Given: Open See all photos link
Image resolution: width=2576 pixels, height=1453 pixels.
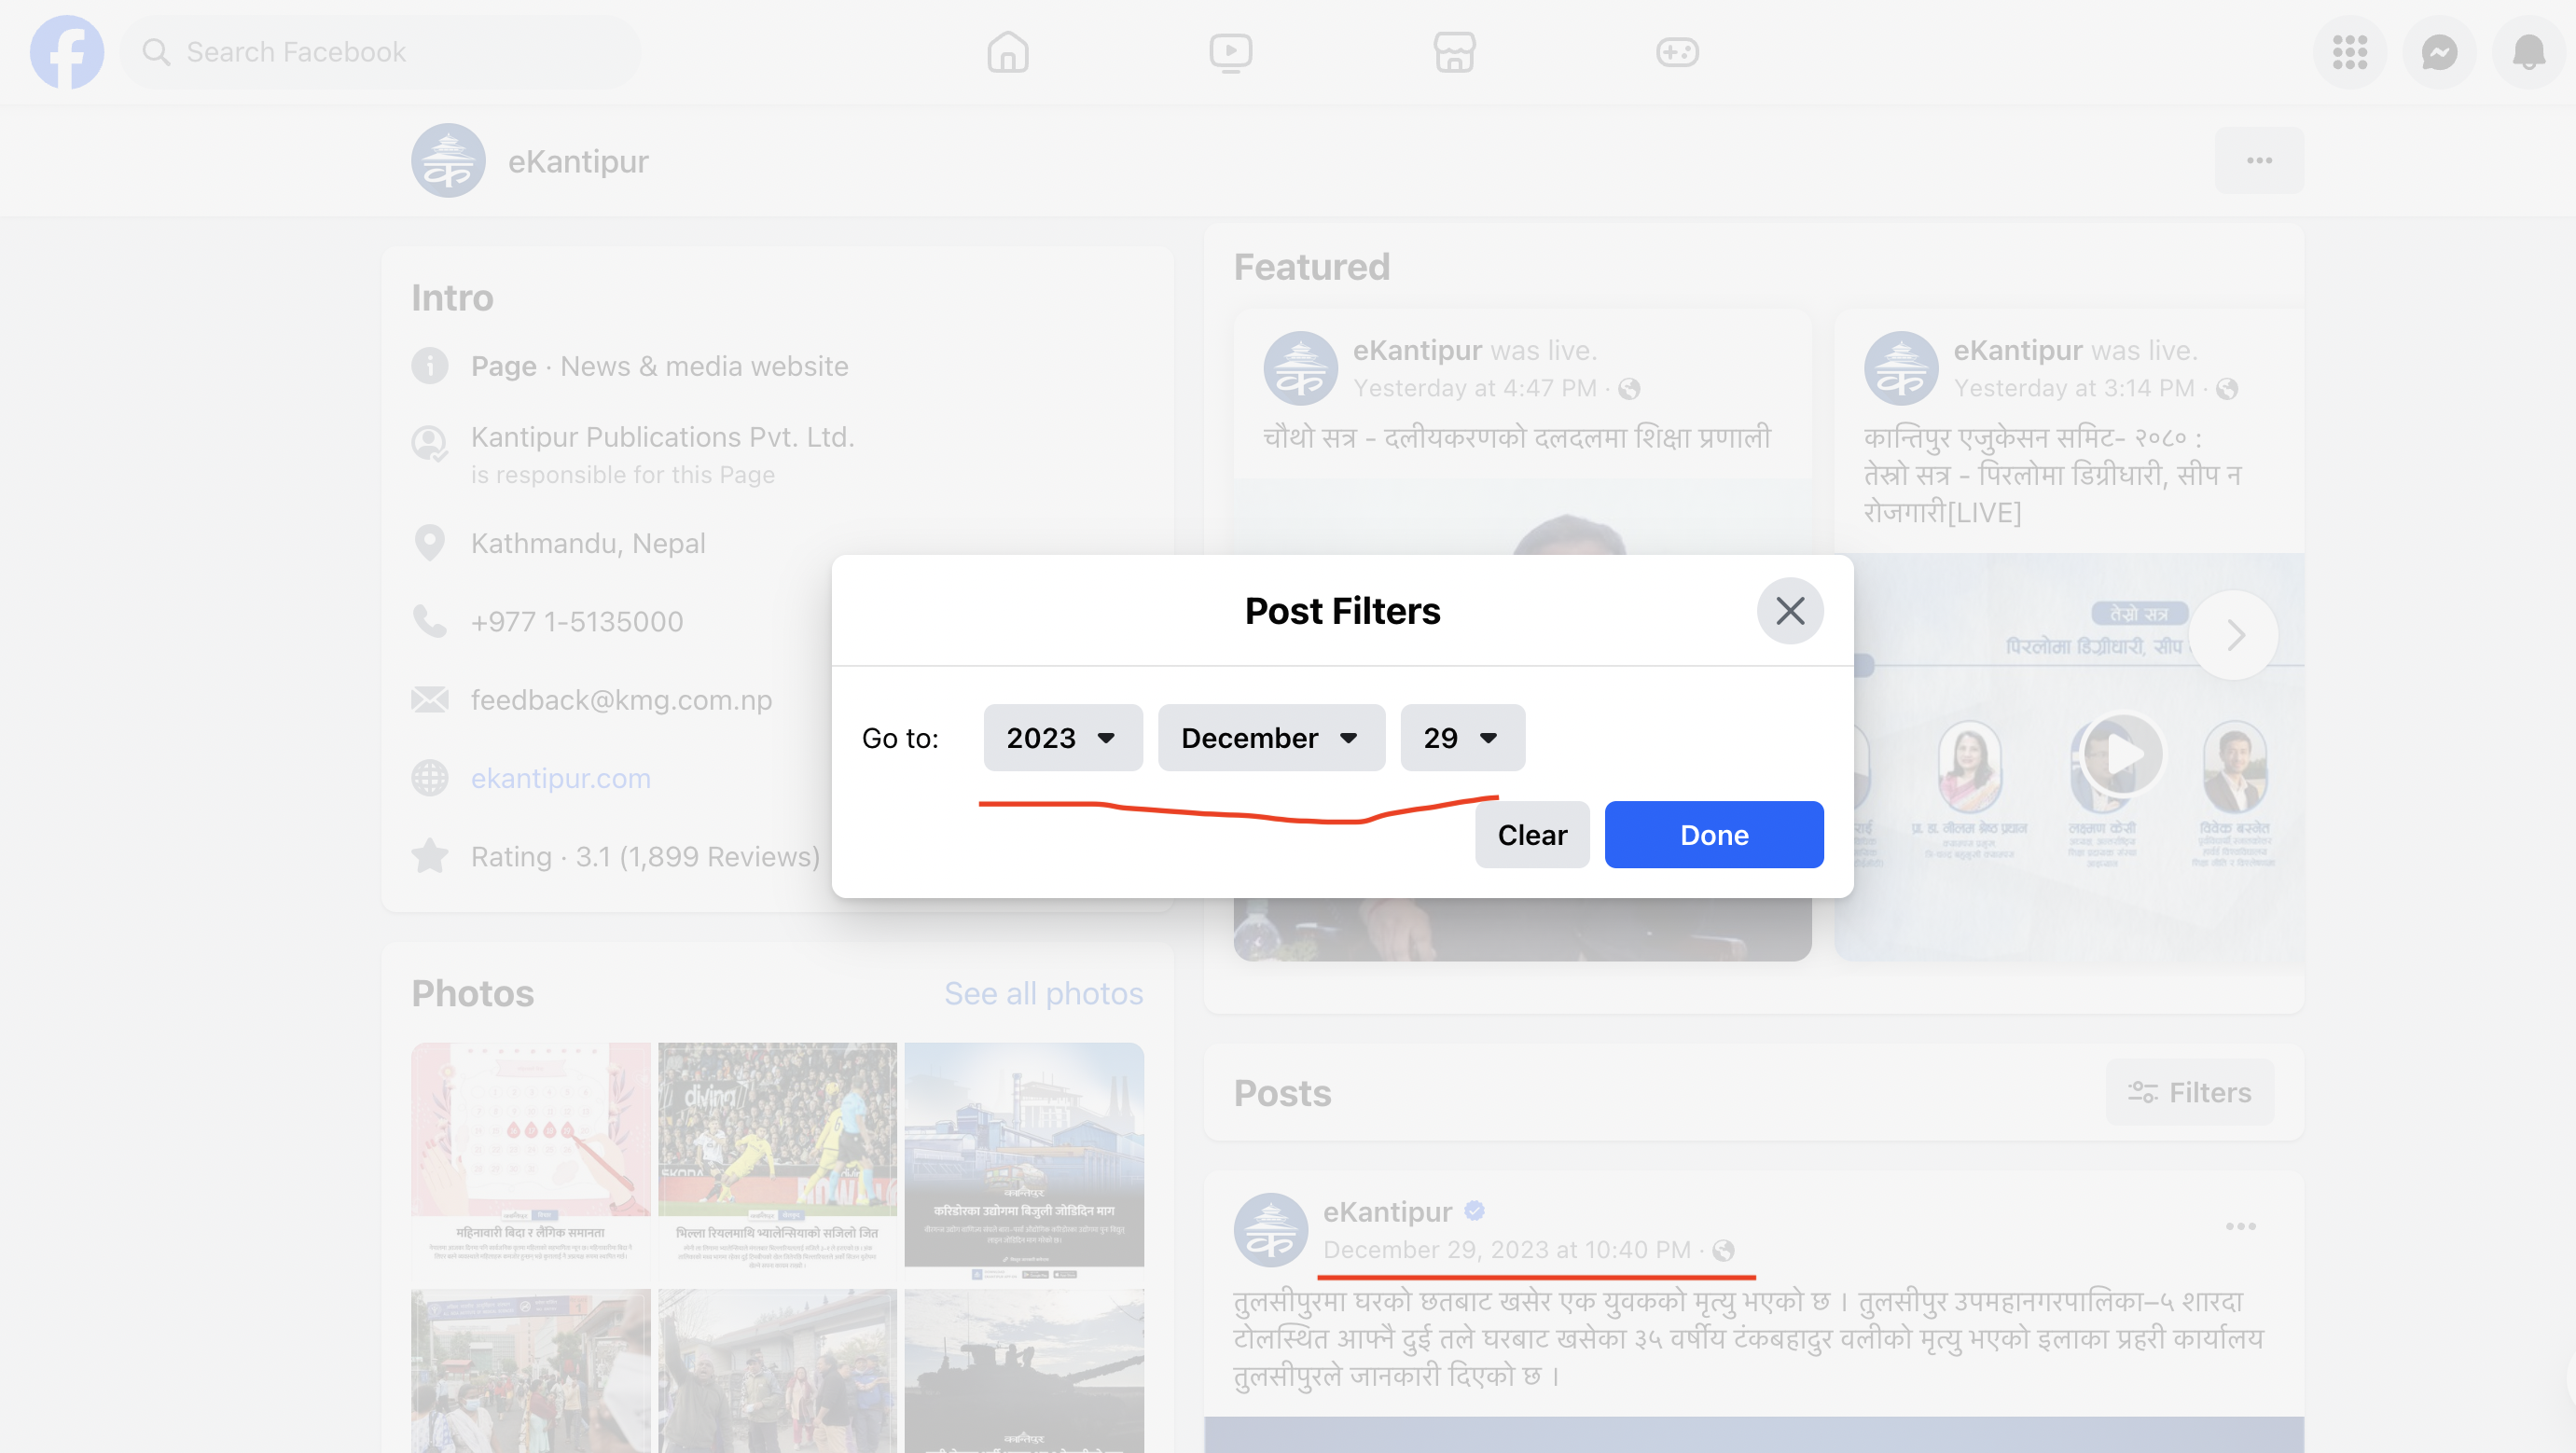Looking at the screenshot, I should click(x=1043, y=994).
